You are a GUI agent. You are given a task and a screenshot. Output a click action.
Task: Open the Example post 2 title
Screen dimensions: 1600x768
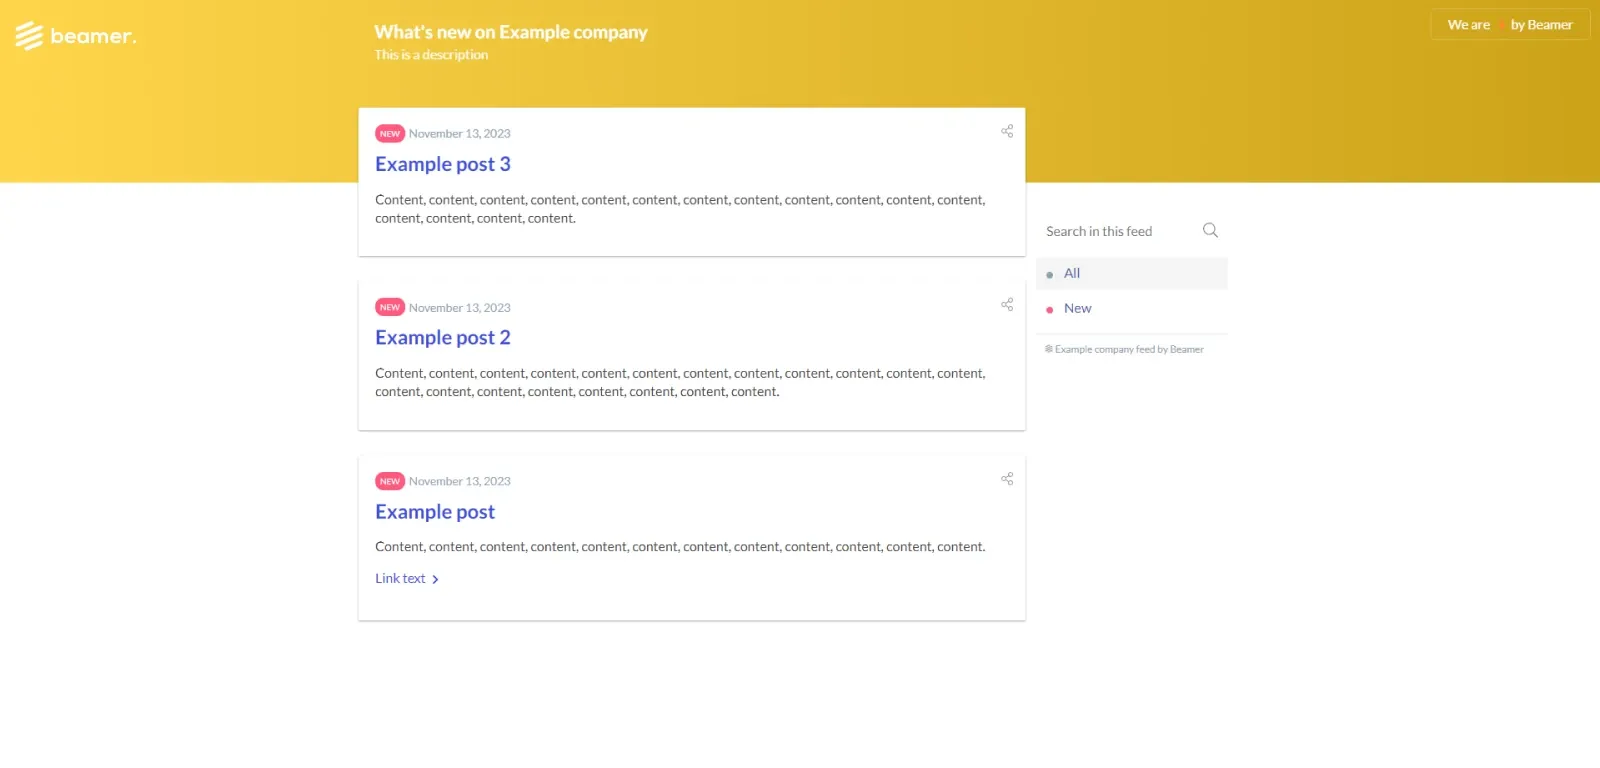pos(443,338)
